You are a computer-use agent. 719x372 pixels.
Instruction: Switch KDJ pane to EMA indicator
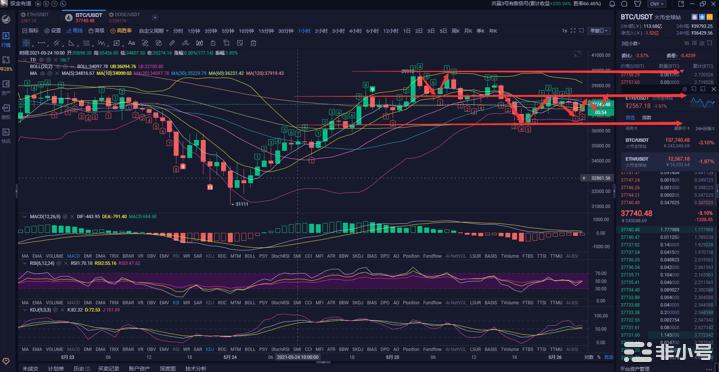[x=37, y=349]
